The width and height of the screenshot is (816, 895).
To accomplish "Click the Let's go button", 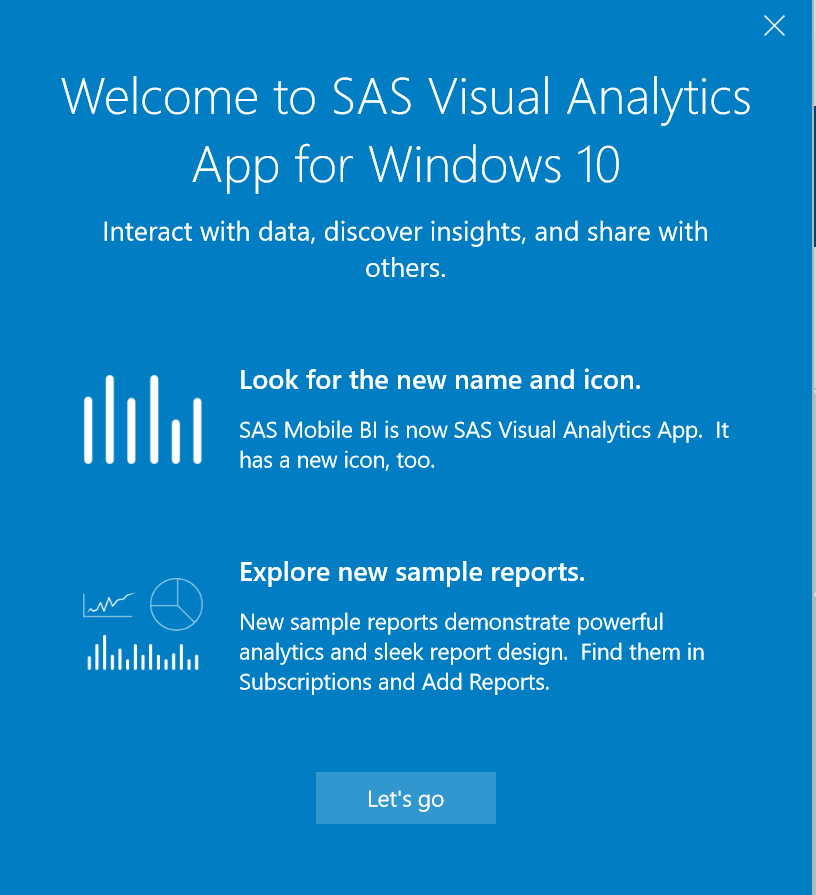I will pos(405,798).
